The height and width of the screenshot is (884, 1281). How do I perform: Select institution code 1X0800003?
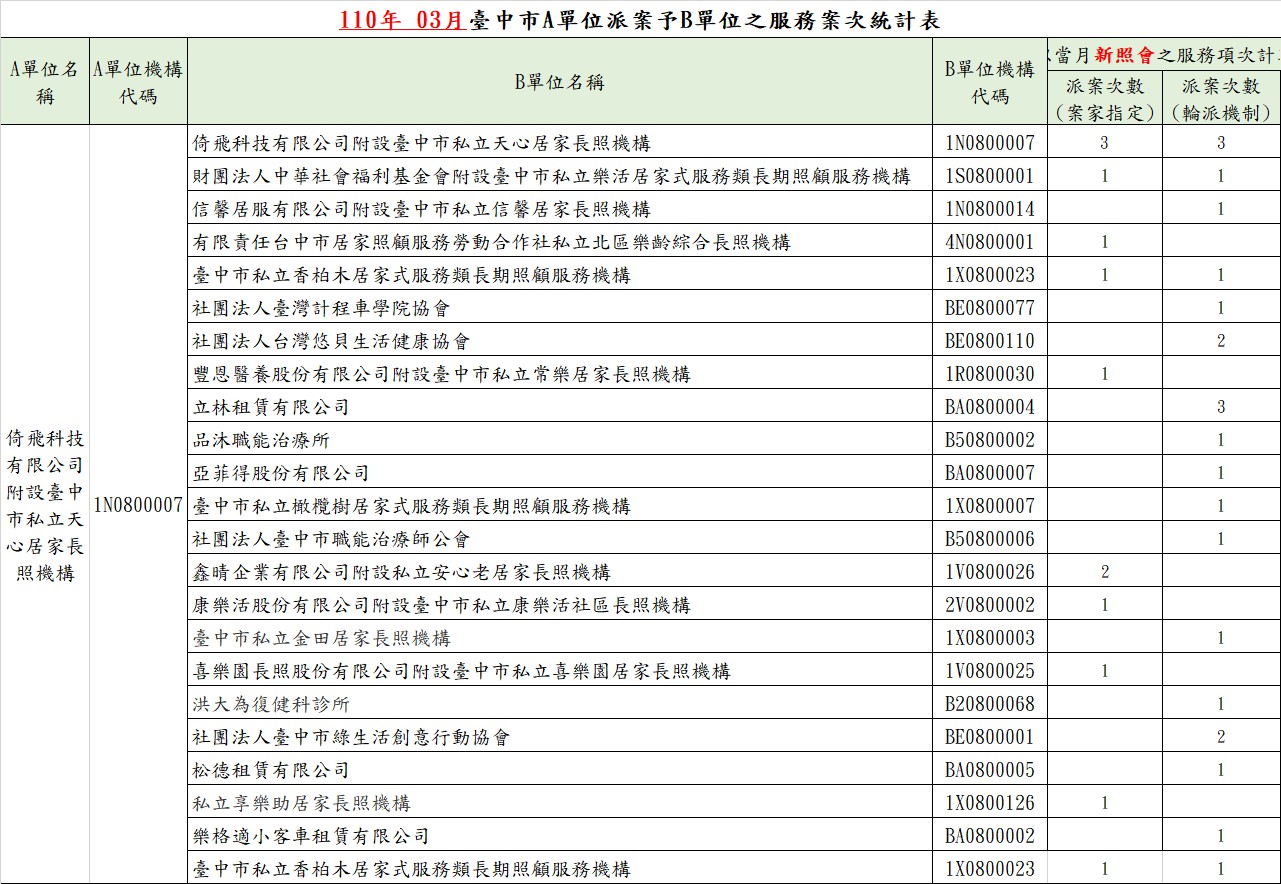pos(990,638)
